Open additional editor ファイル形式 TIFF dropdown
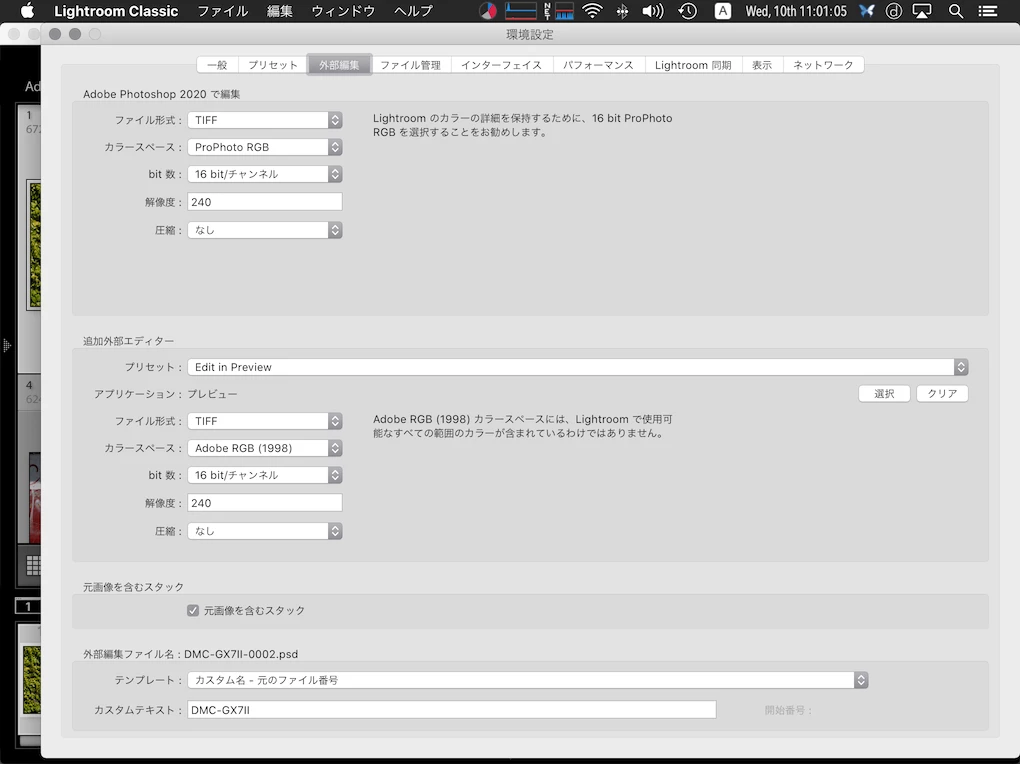The height and width of the screenshot is (764, 1020). pos(265,421)
